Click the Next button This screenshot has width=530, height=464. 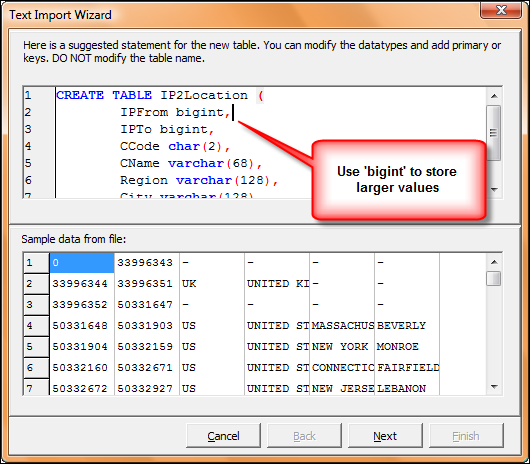[385, 436]
